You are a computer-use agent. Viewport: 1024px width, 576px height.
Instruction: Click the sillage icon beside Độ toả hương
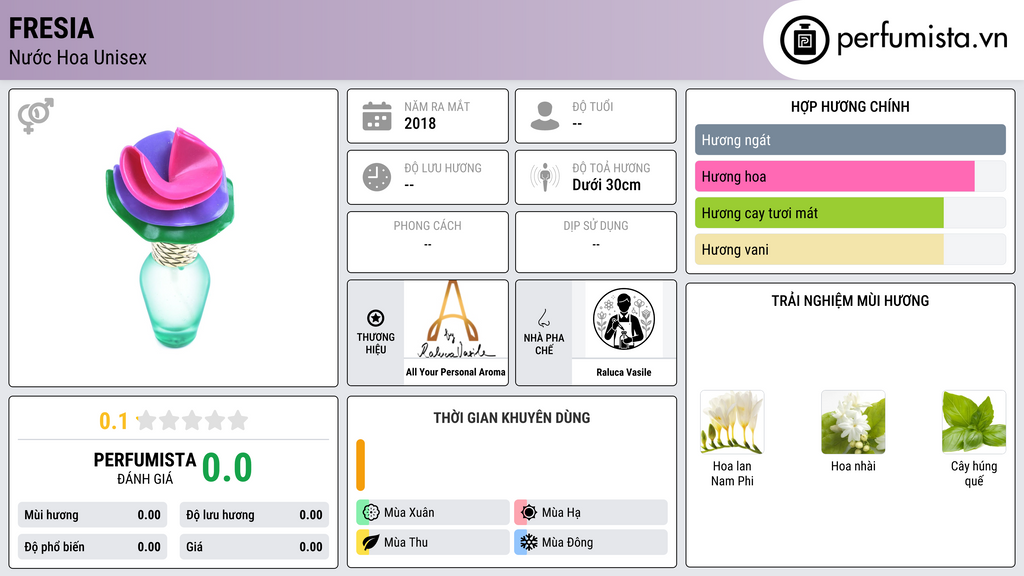click(x=545, y=177)
